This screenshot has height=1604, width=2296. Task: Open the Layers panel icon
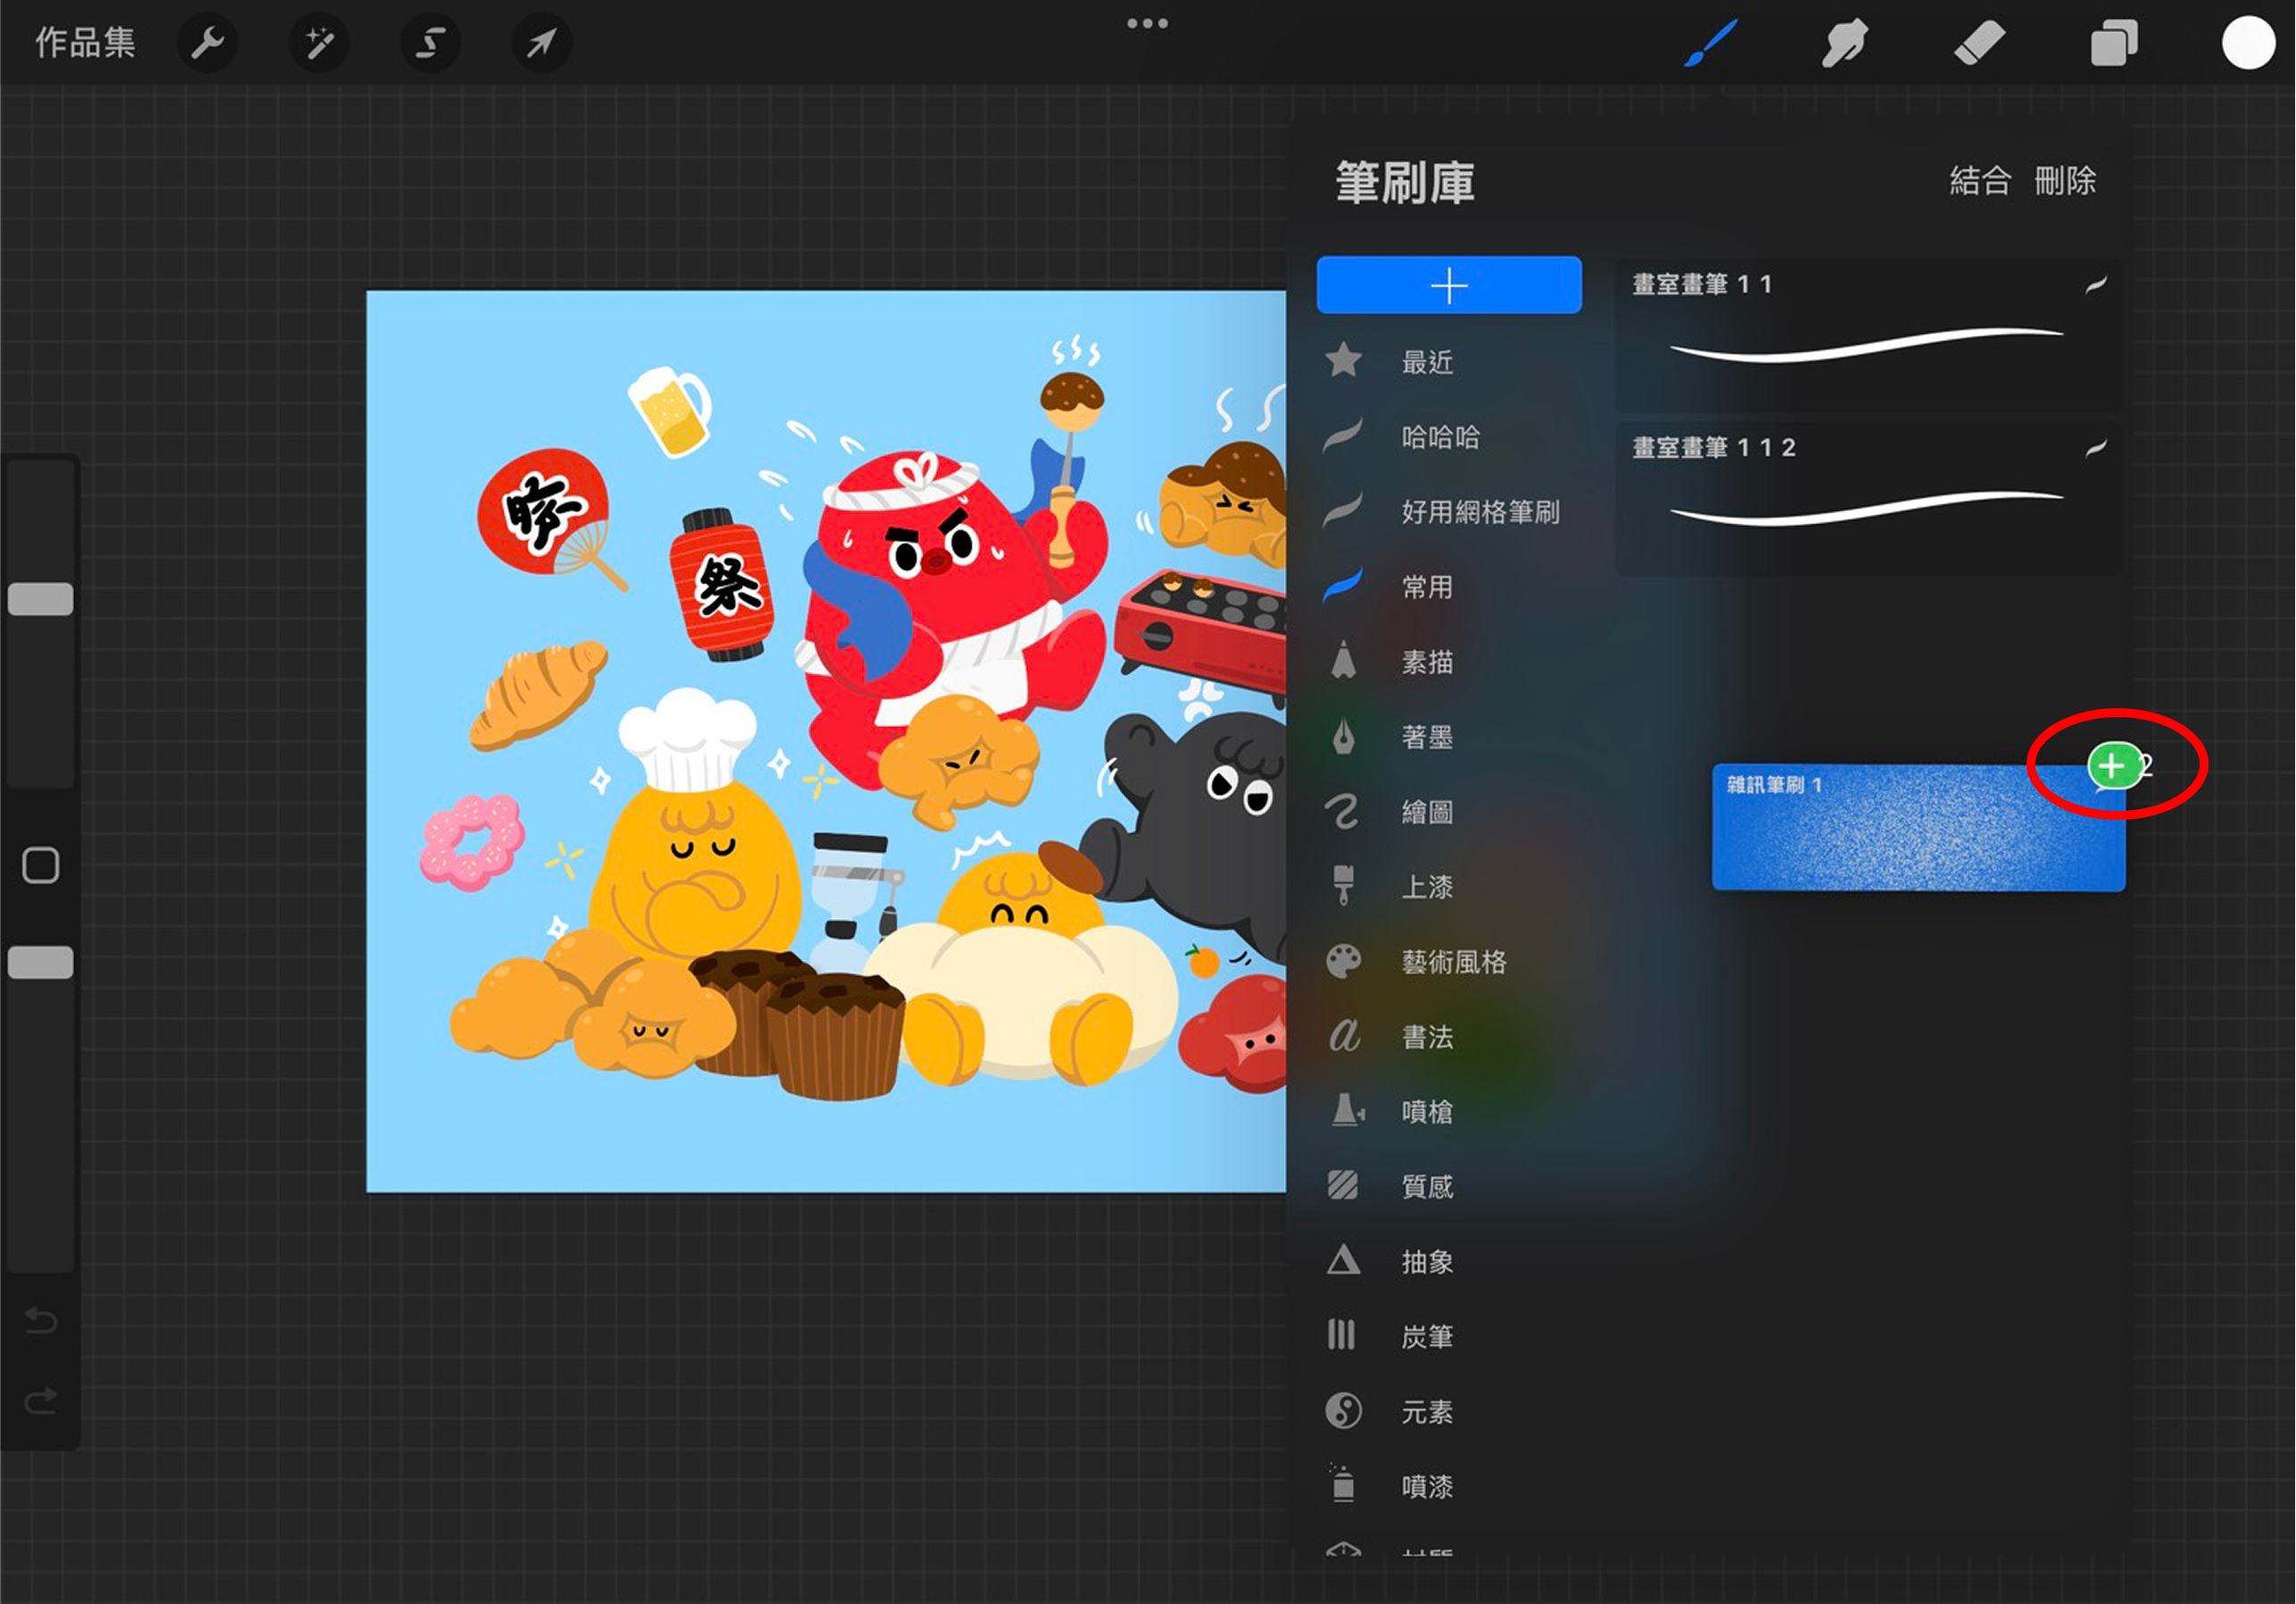click(2113, 43)
